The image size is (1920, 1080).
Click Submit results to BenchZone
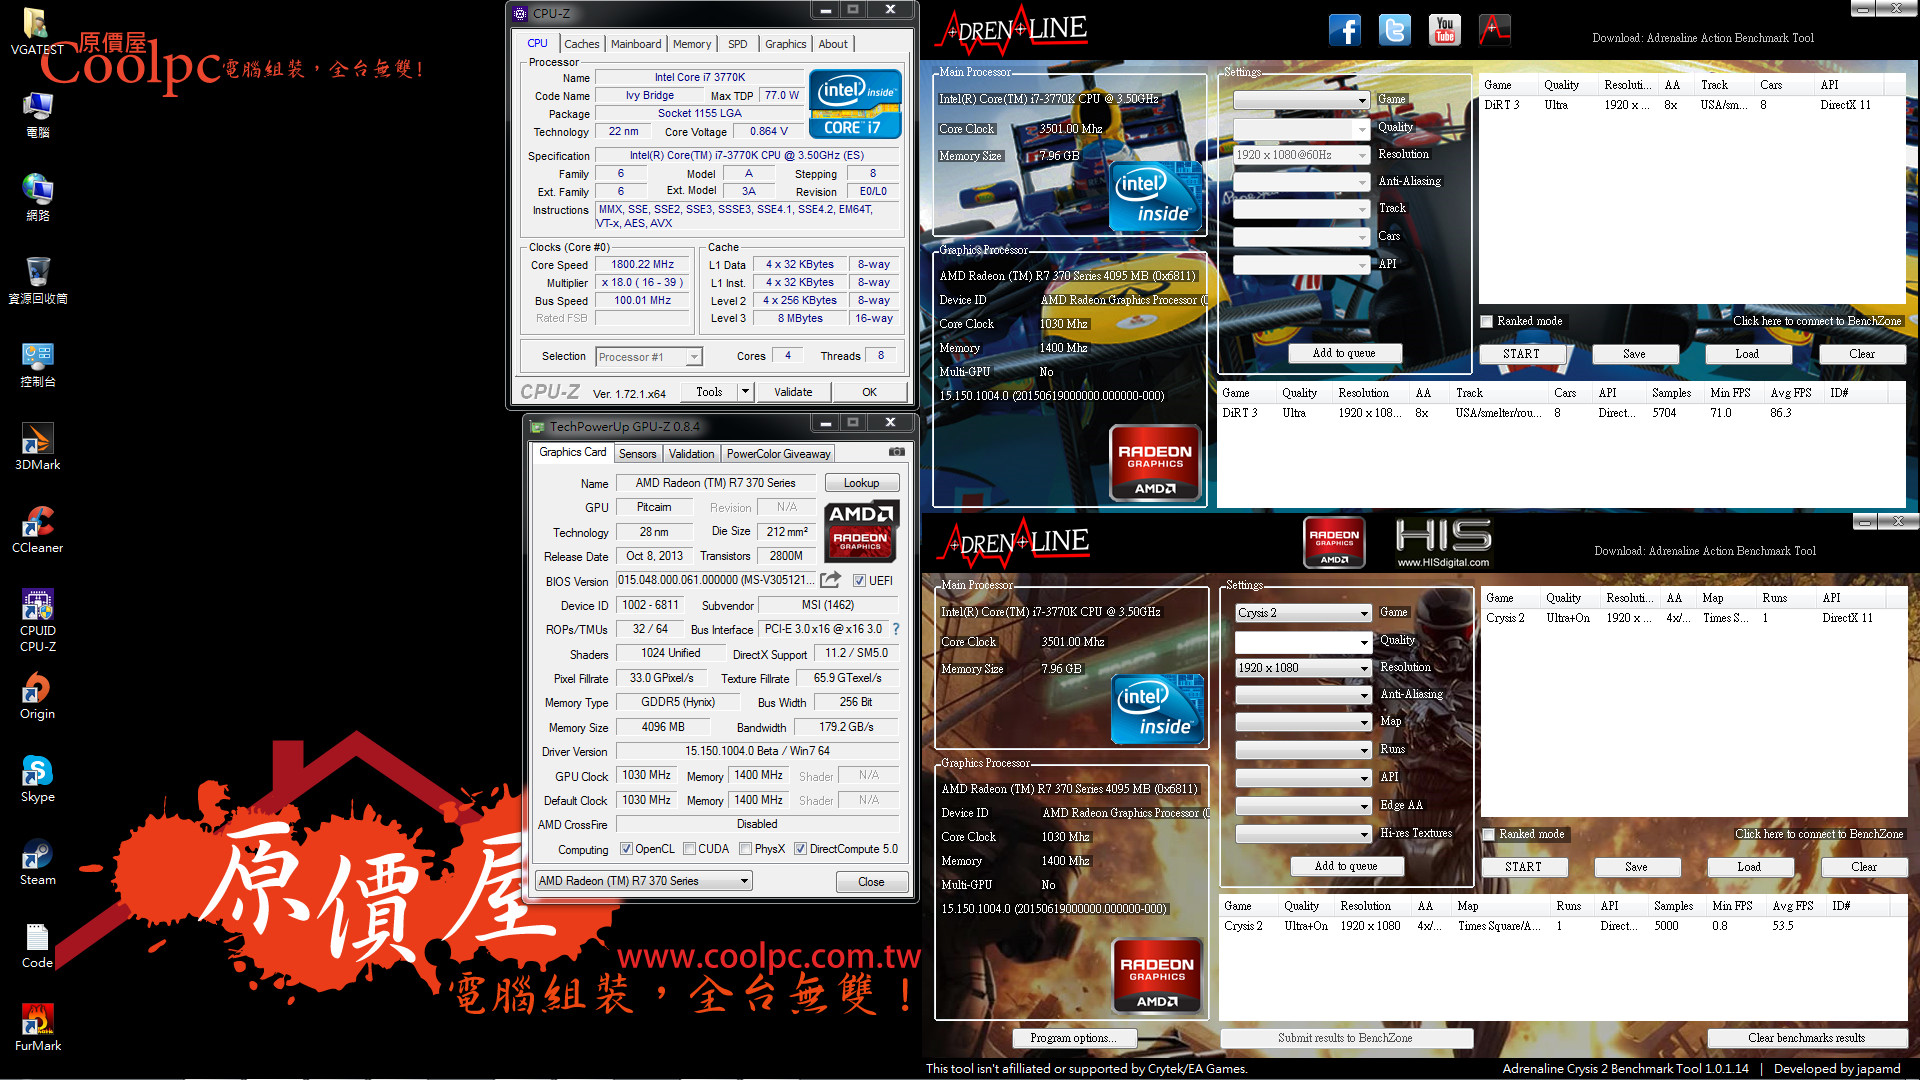click(1345, 1038)
